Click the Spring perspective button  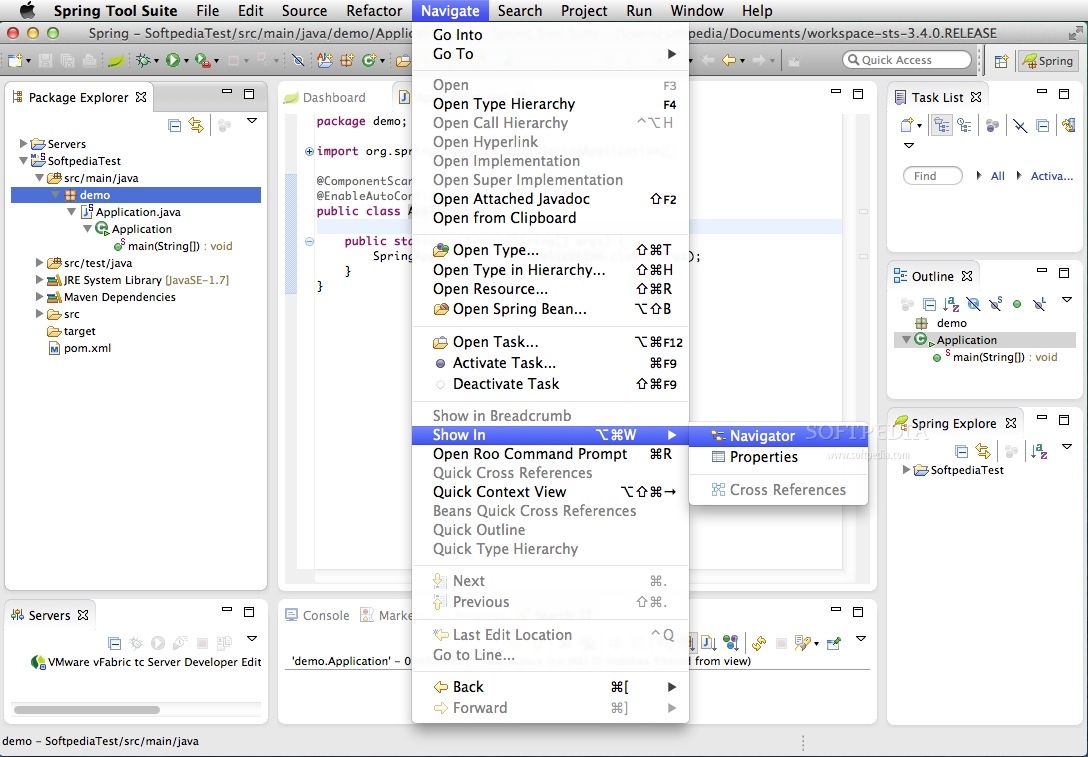click(x=1048, y=61)
